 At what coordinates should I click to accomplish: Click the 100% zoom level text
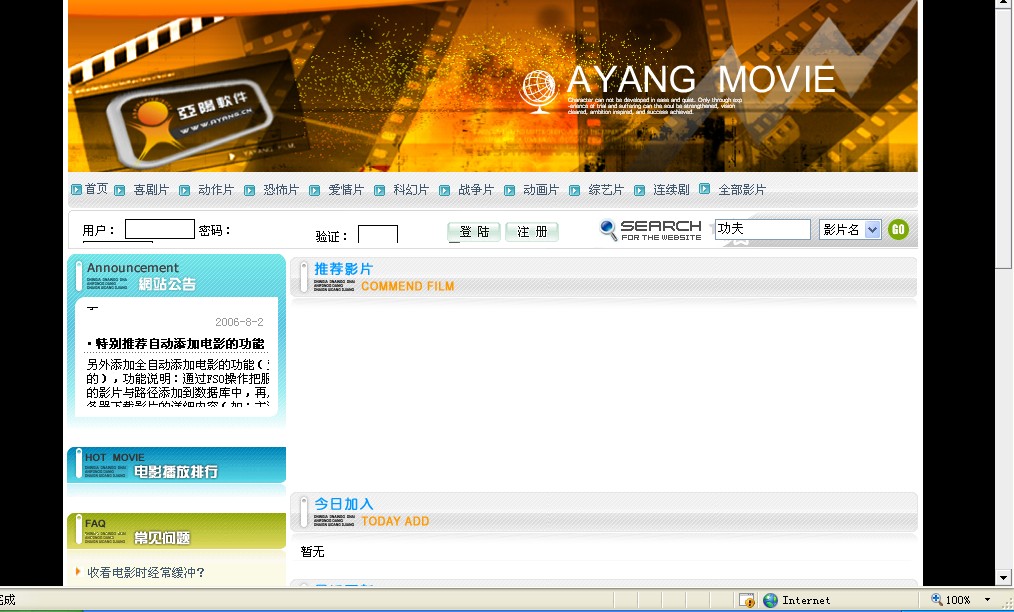[958, 600]
